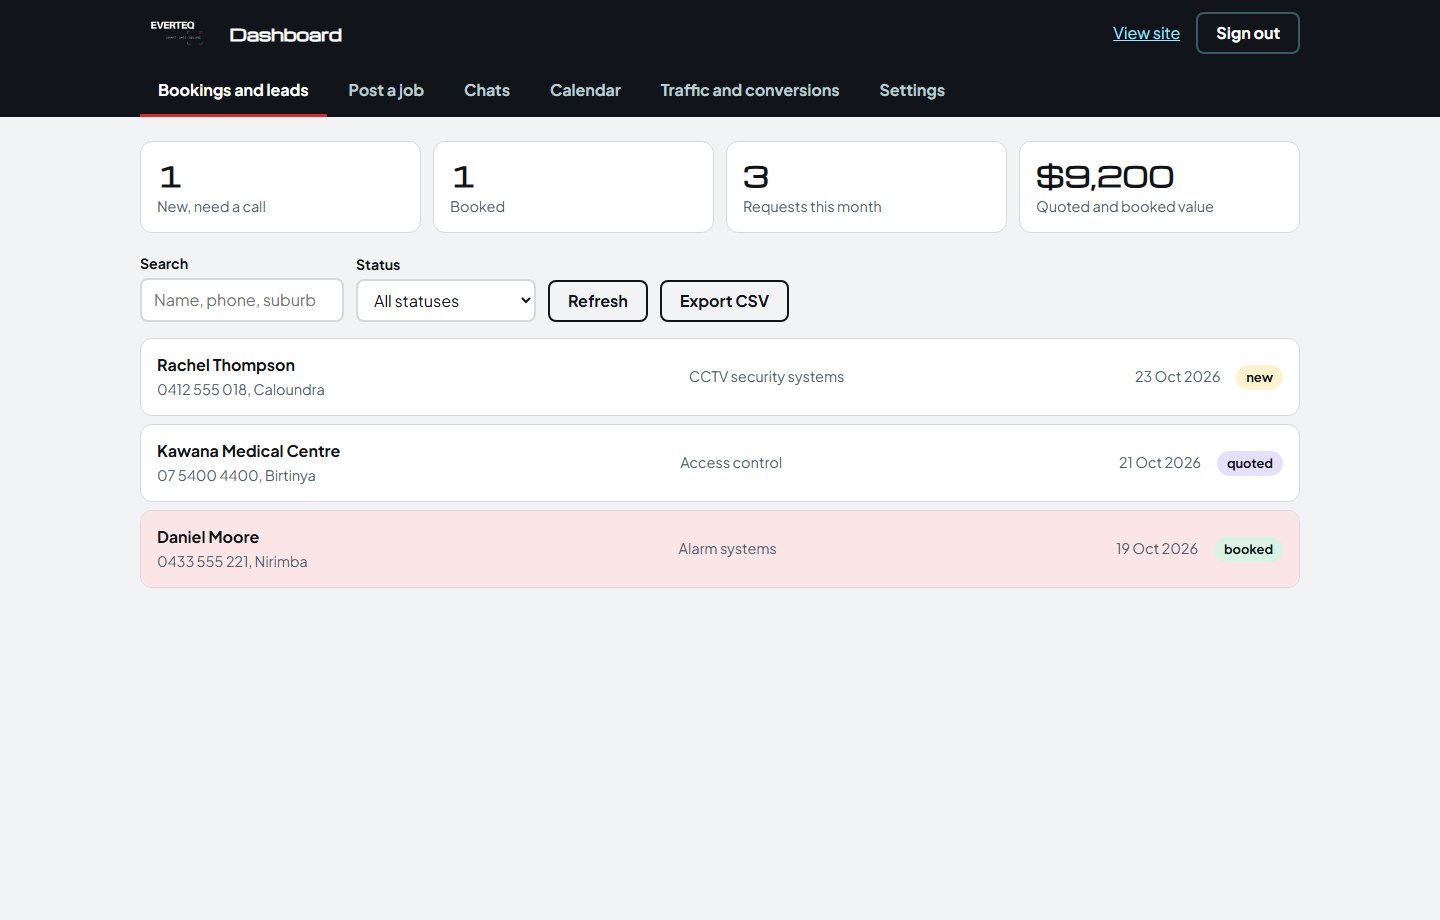Open the Kawana Medical Centre lead

(x=720, y=463)
